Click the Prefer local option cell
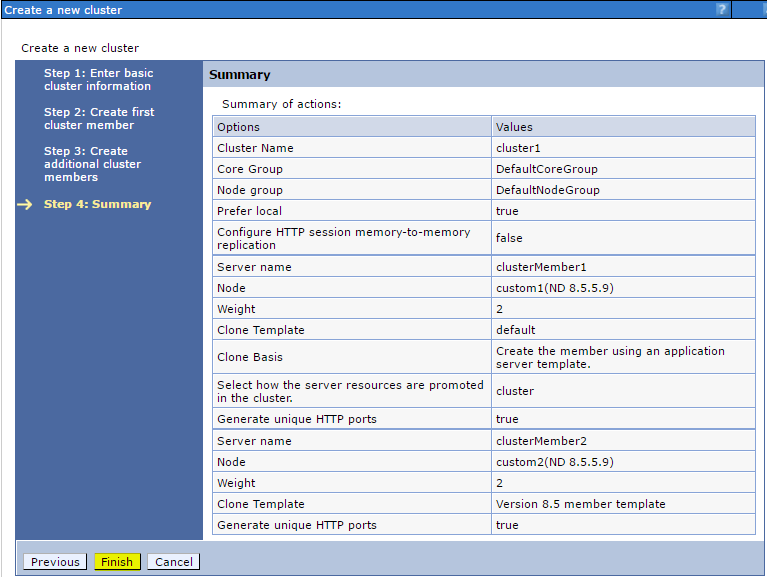Image resolution: width=767 pixels, height=577 pixels. click(352, 211)
